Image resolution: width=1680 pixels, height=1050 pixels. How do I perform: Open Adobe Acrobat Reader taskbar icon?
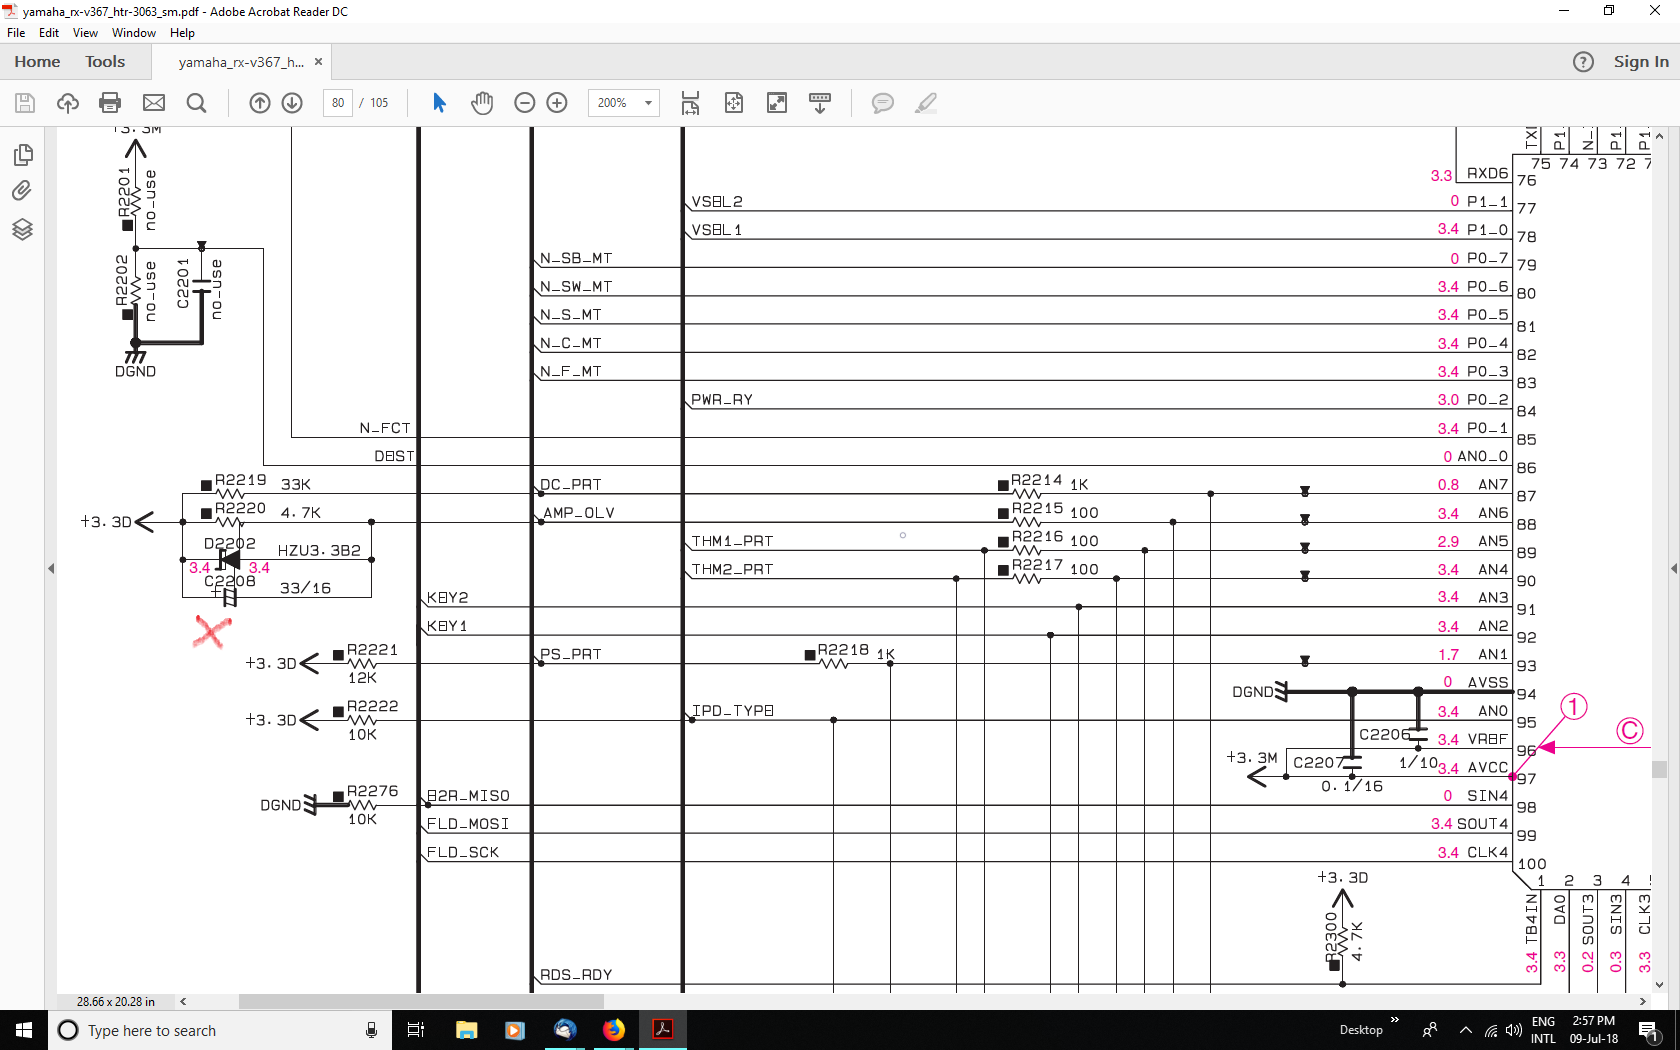pyautogui.click(x=663, y=1030)
